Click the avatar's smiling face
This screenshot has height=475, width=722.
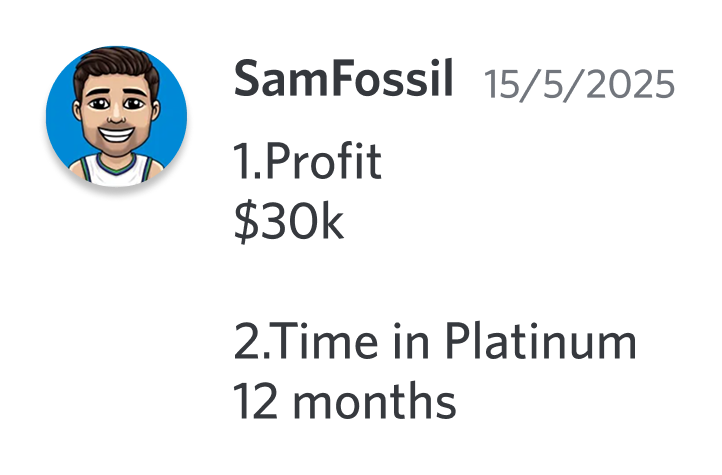click(116, 116)
